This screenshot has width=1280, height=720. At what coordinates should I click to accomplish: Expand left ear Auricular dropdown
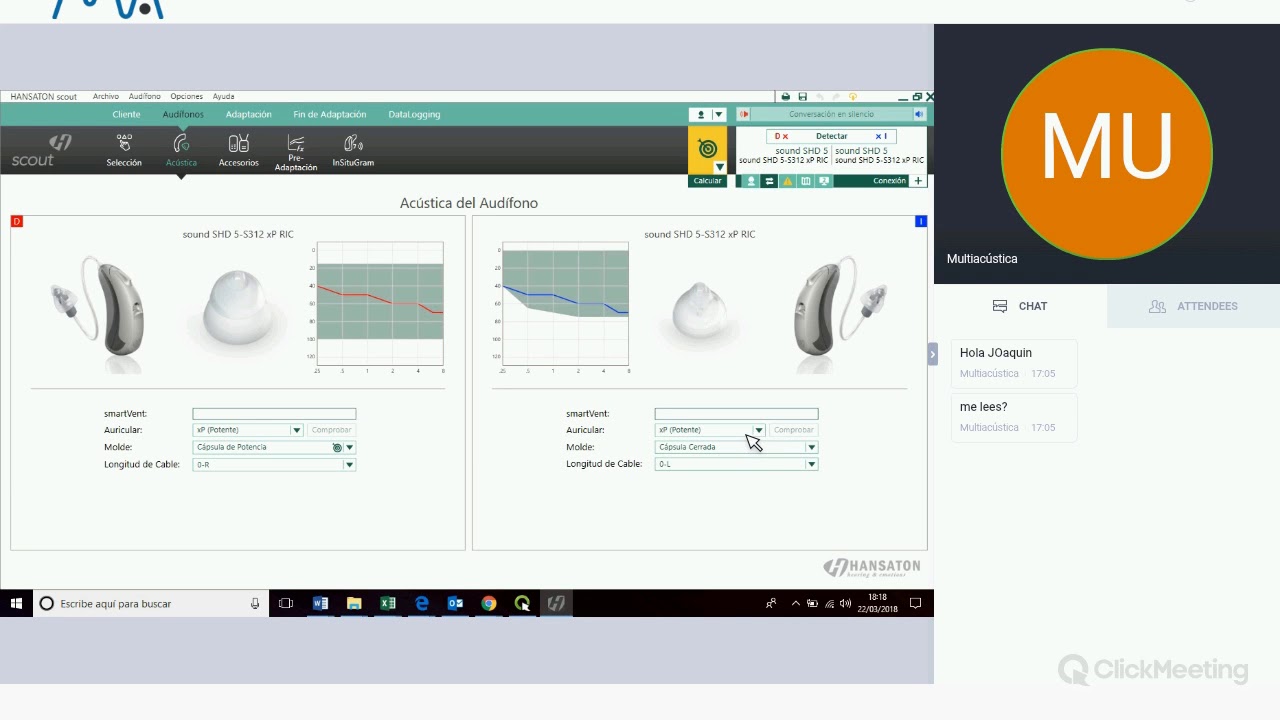(x=759, y=430)
